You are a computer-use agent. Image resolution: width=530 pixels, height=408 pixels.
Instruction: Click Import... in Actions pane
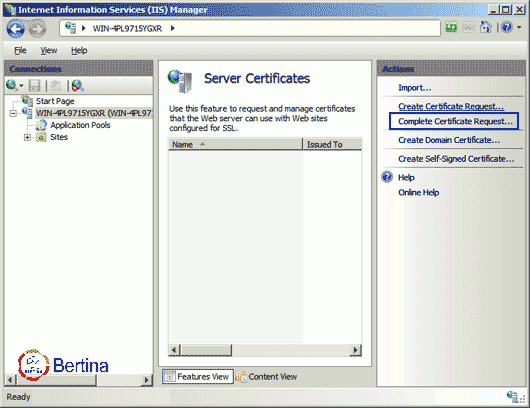(x=414, y=88)
